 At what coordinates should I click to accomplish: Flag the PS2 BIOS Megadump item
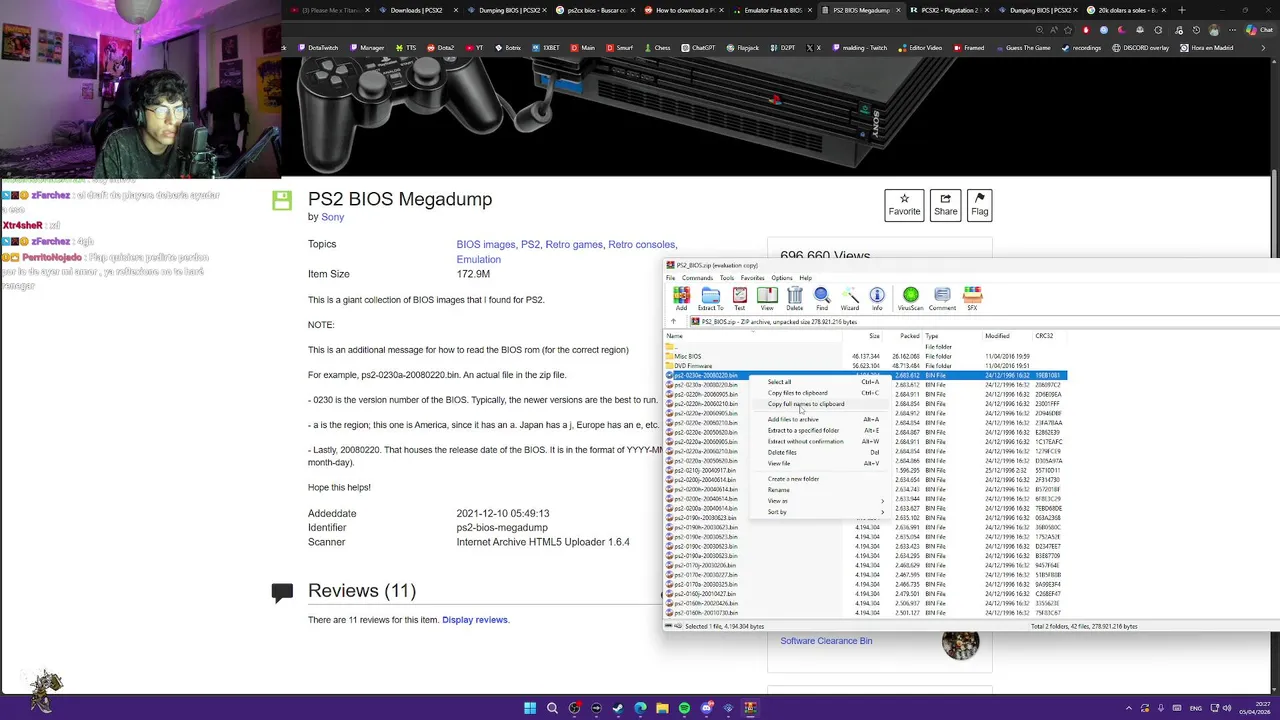click(980, 205)
